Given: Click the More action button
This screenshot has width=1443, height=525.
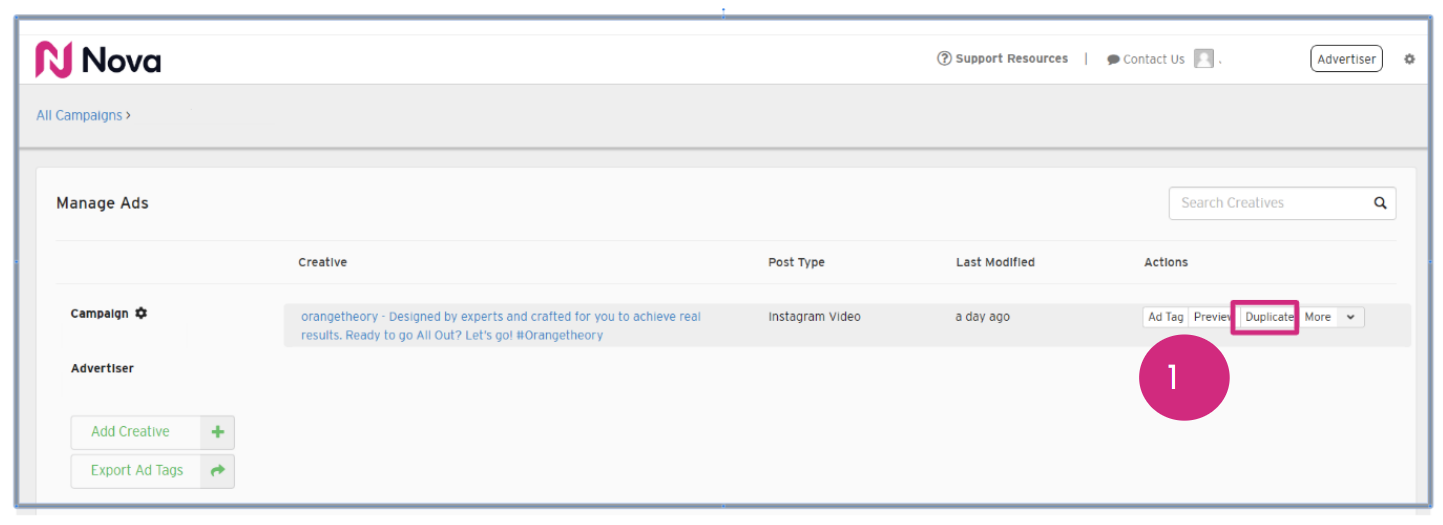Looking at the screenshot, I should tap(1317, 317).
